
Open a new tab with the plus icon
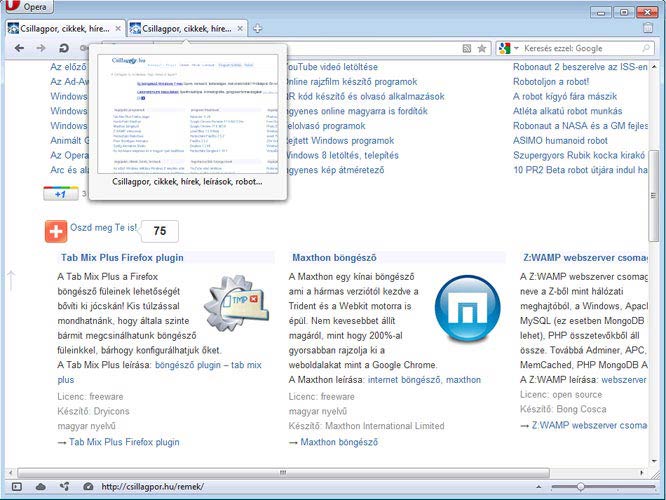[x=257, y=28]
